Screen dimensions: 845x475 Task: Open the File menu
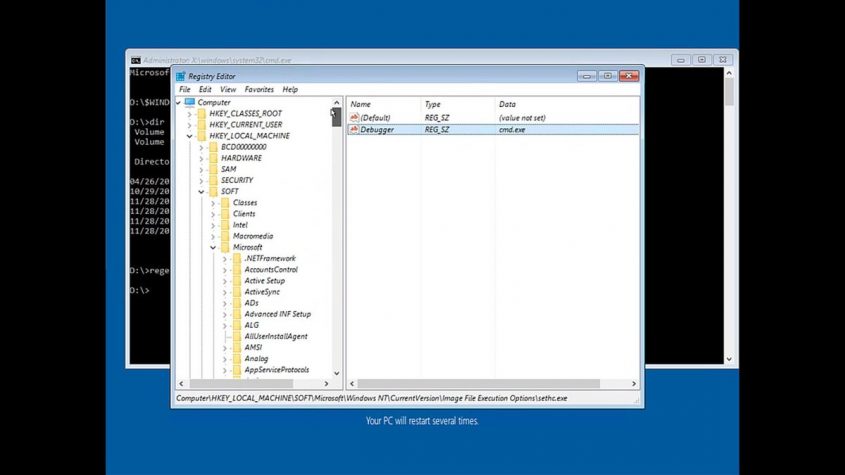coord(184,90)
